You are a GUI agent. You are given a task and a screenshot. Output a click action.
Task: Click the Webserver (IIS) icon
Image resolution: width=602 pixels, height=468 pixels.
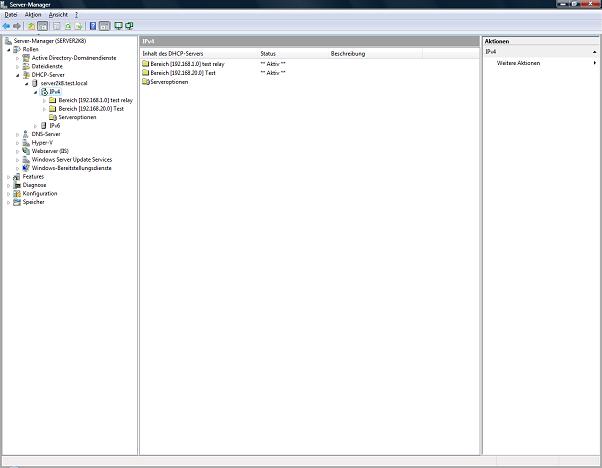click(x=26, y=151)
